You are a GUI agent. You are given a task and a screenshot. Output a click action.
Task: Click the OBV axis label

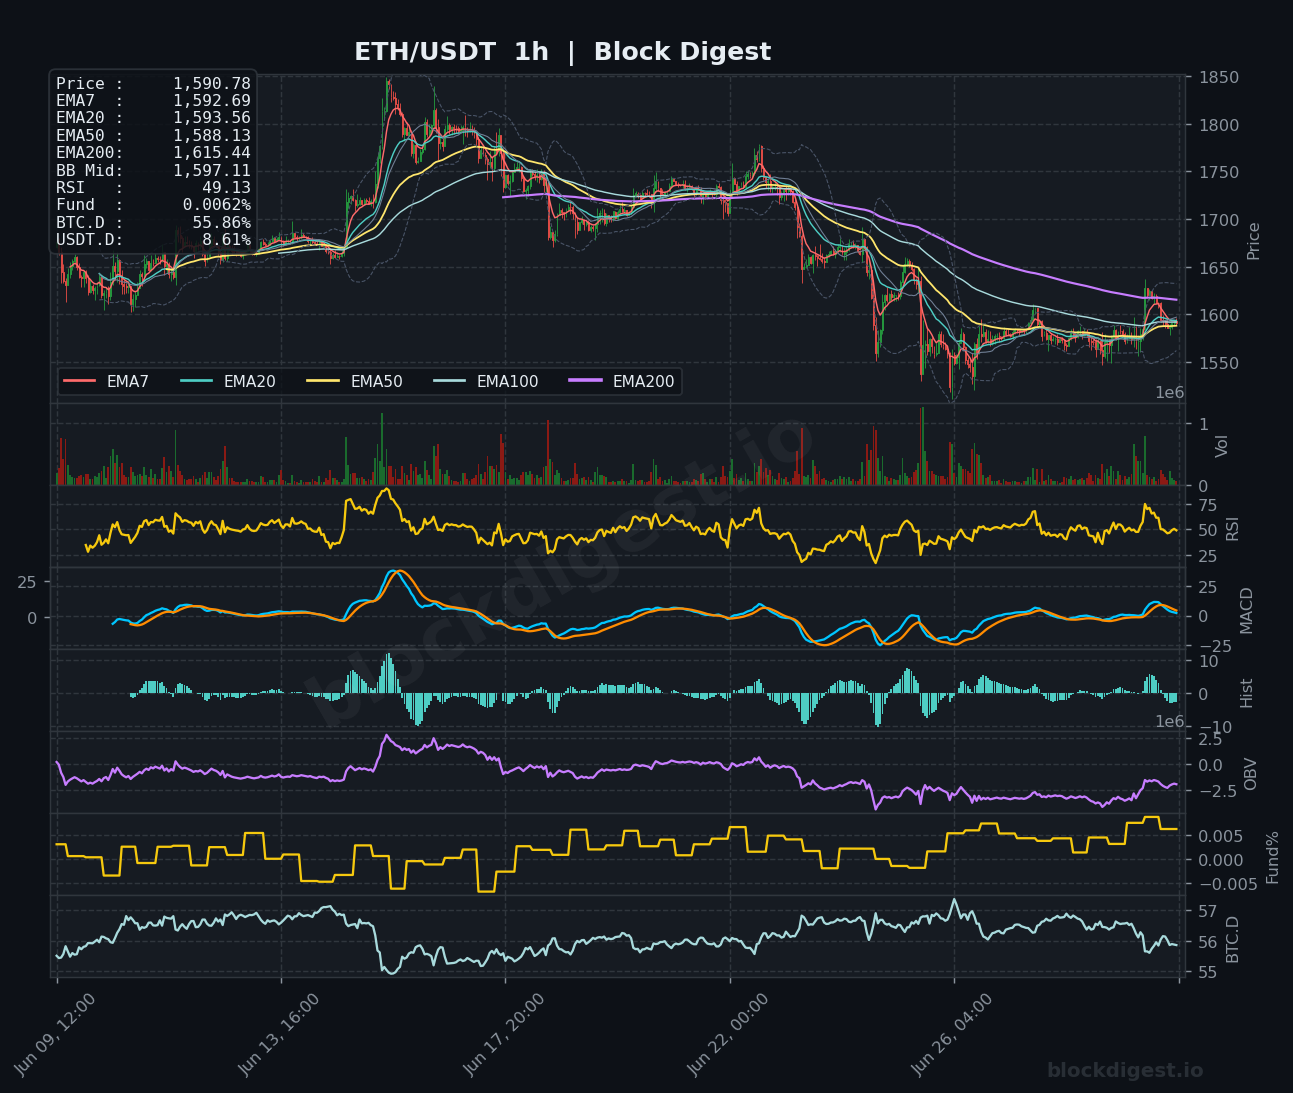1250,774
